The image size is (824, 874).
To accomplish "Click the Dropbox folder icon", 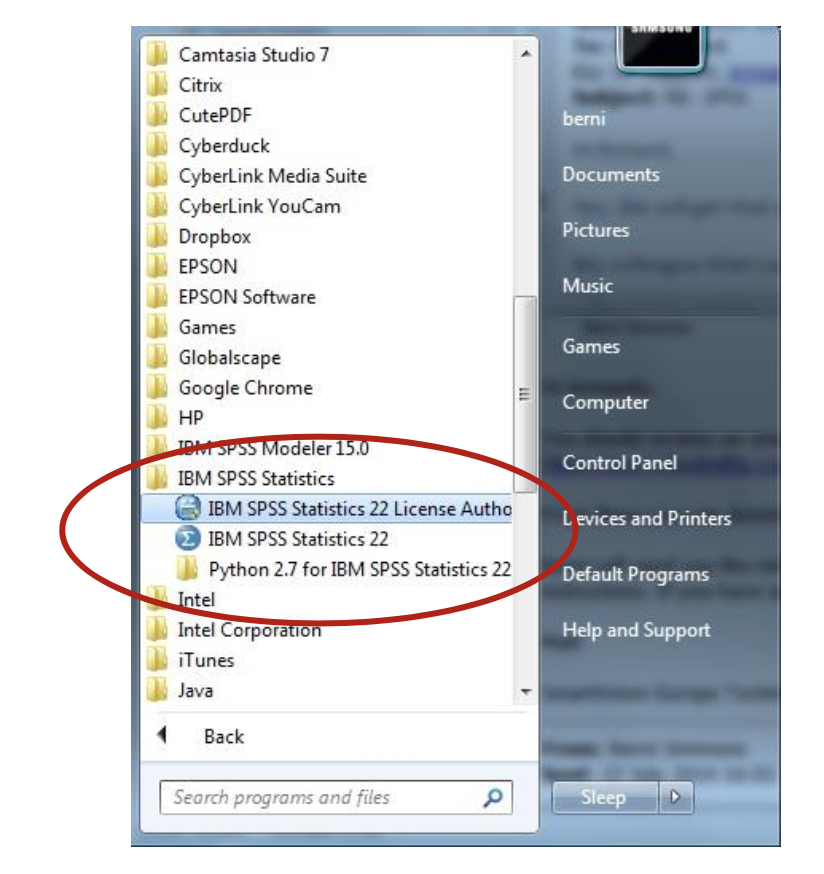I will tap(158, 236).
